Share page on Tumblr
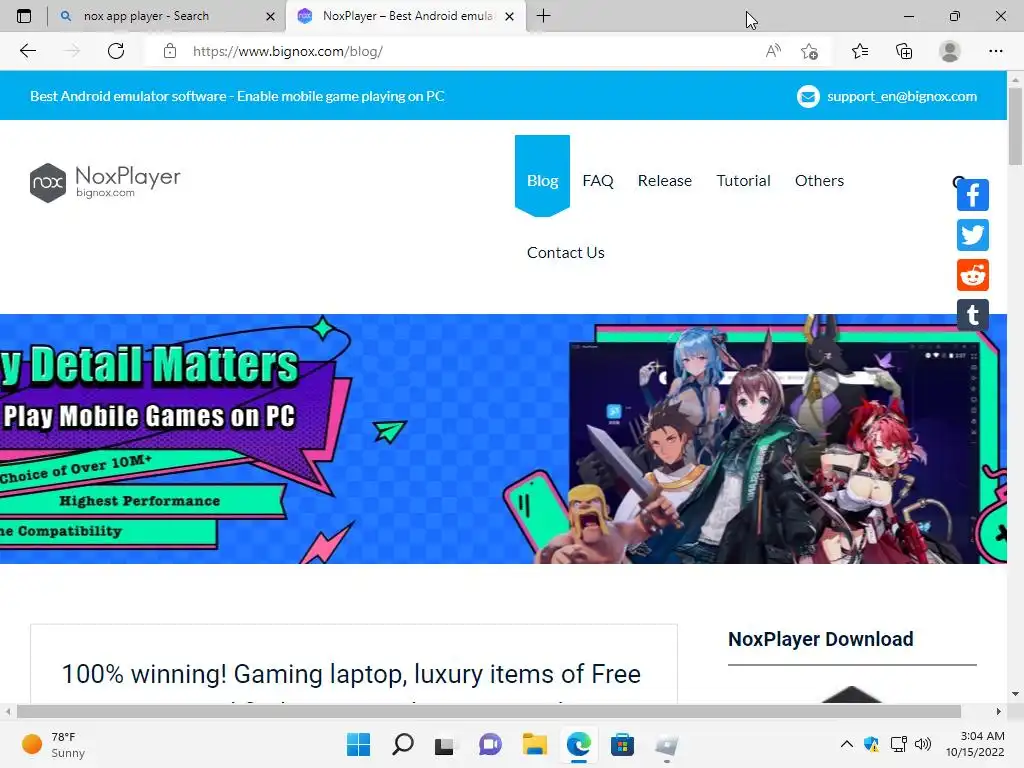Screen dimensions: 1024x768 [x=973, y=315]
